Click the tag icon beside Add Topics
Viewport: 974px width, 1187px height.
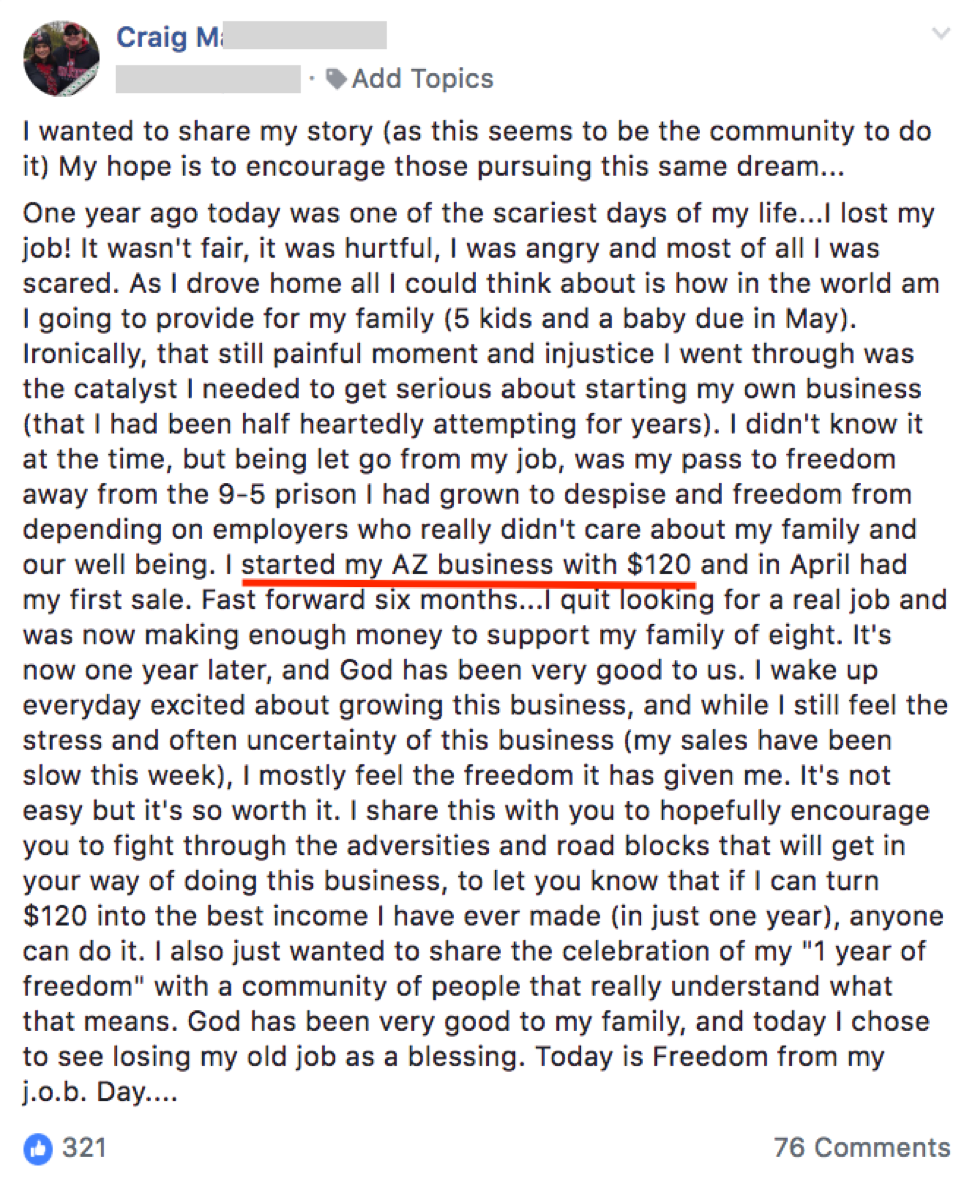tap(336, 79)
